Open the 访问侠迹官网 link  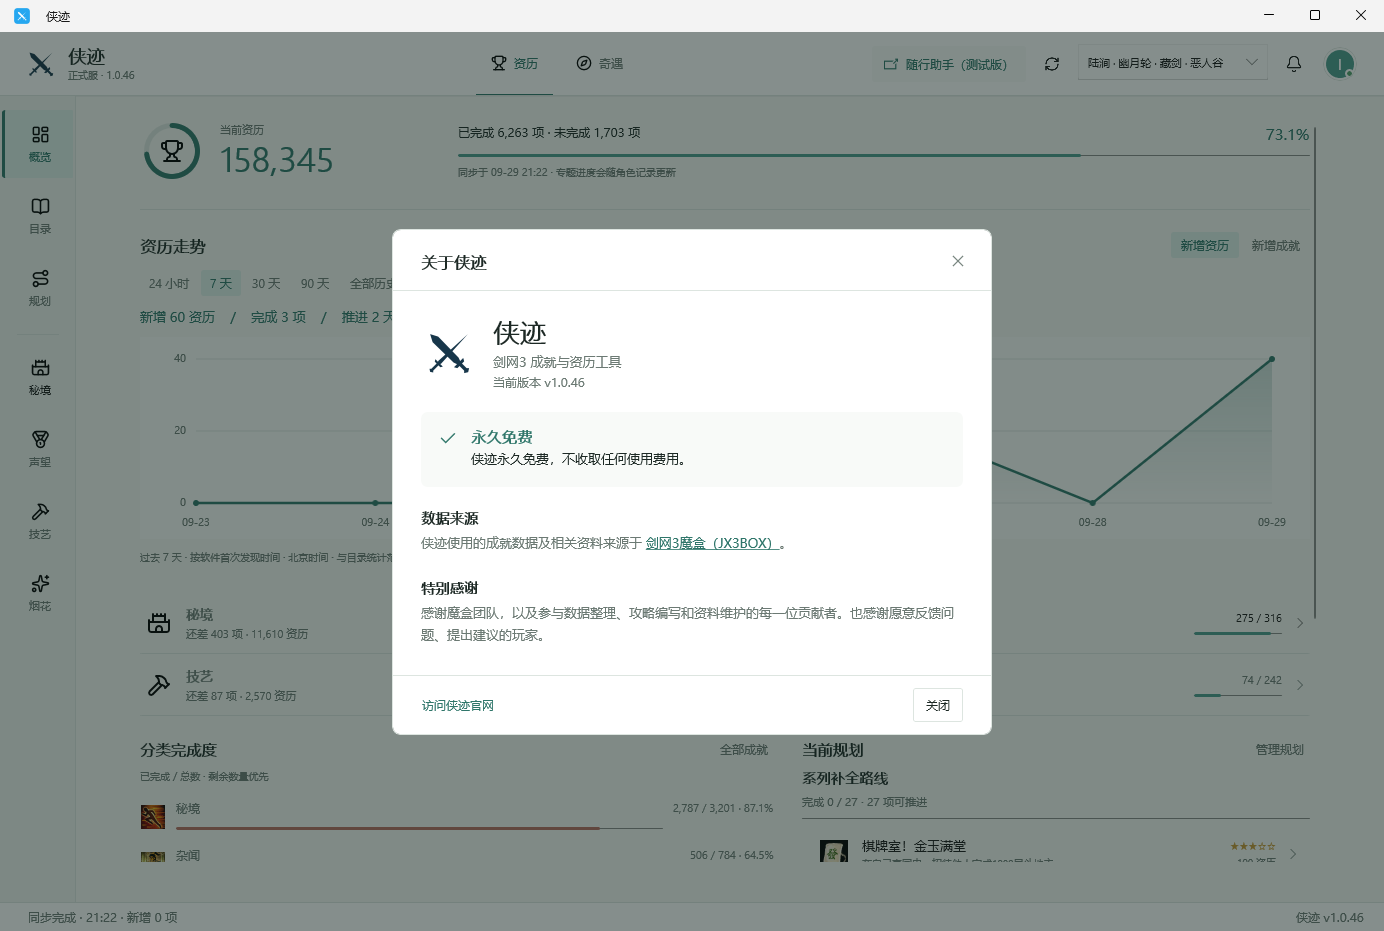point(457,705)
